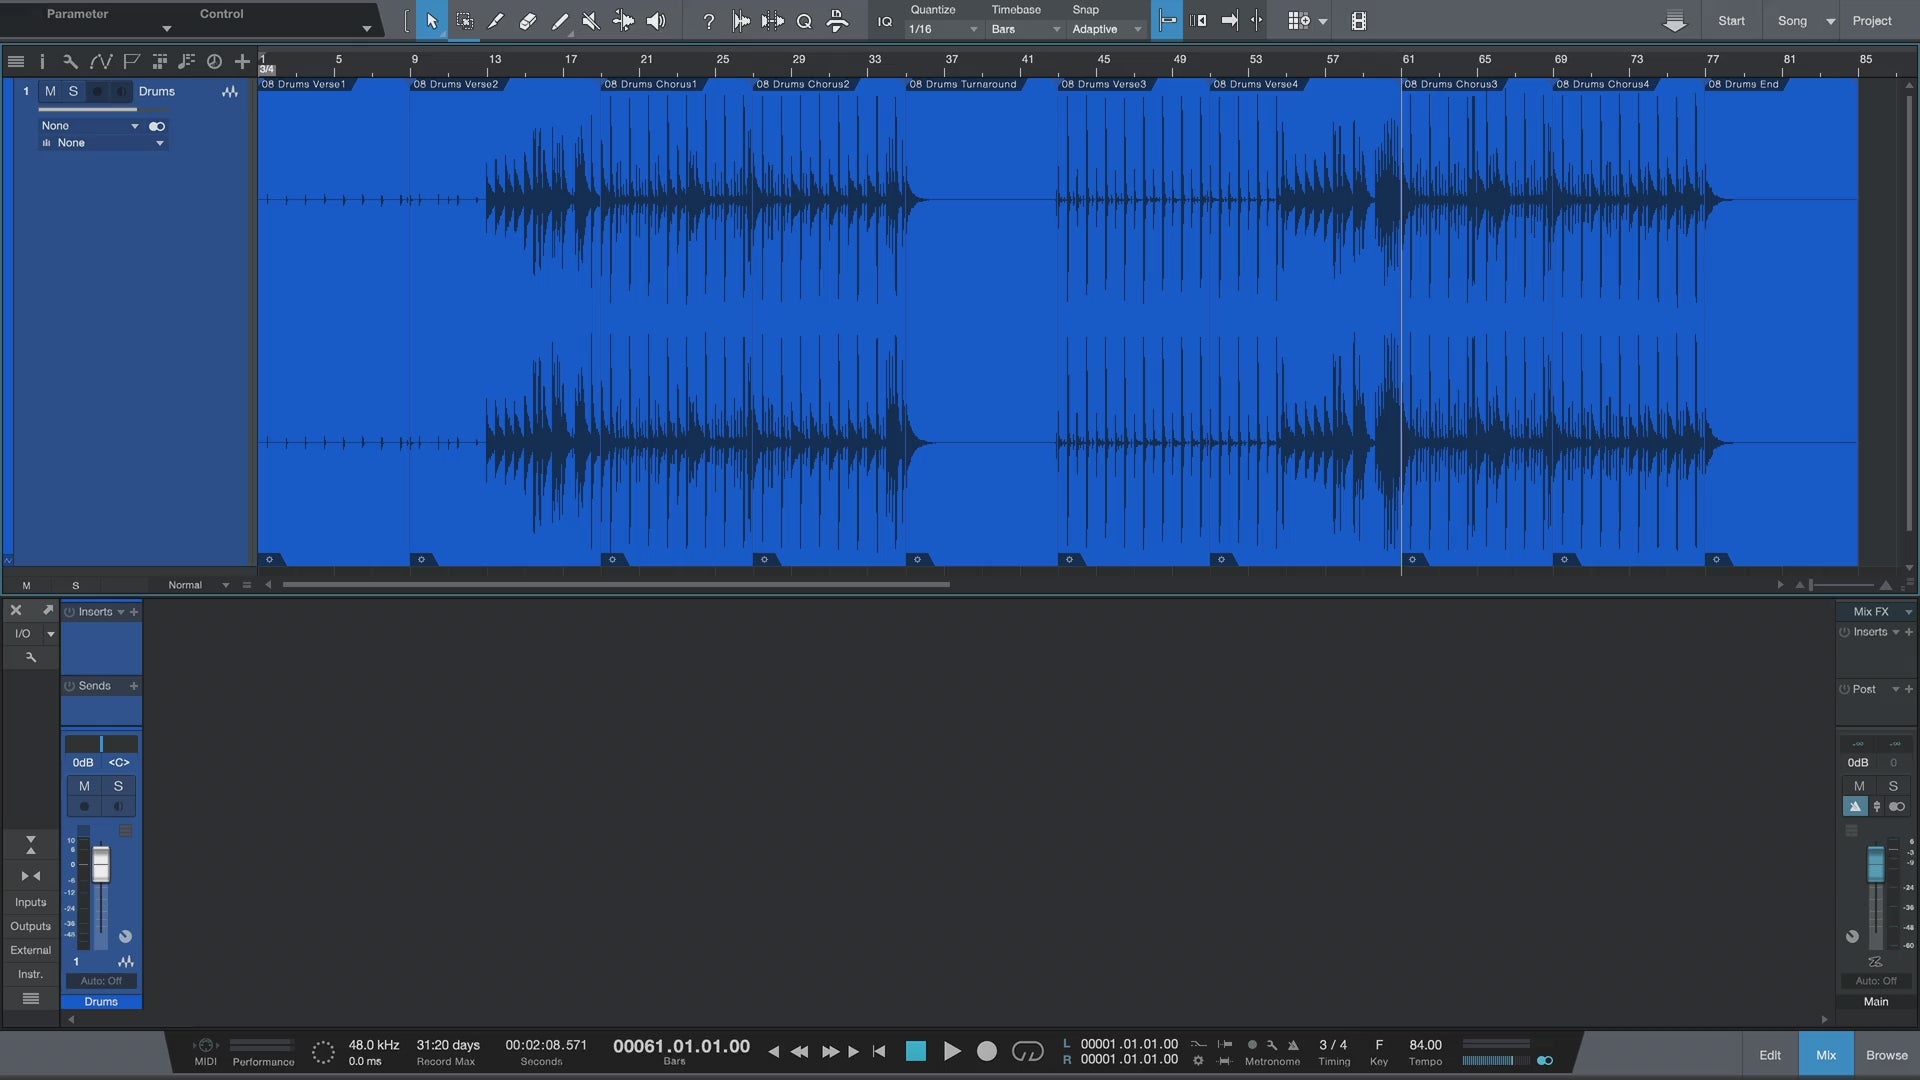Screen dimensions: 1920x1080
Task: Open the Mix FX dropdown on Main
Action: pyautogui.click(x=1908, y=612)
